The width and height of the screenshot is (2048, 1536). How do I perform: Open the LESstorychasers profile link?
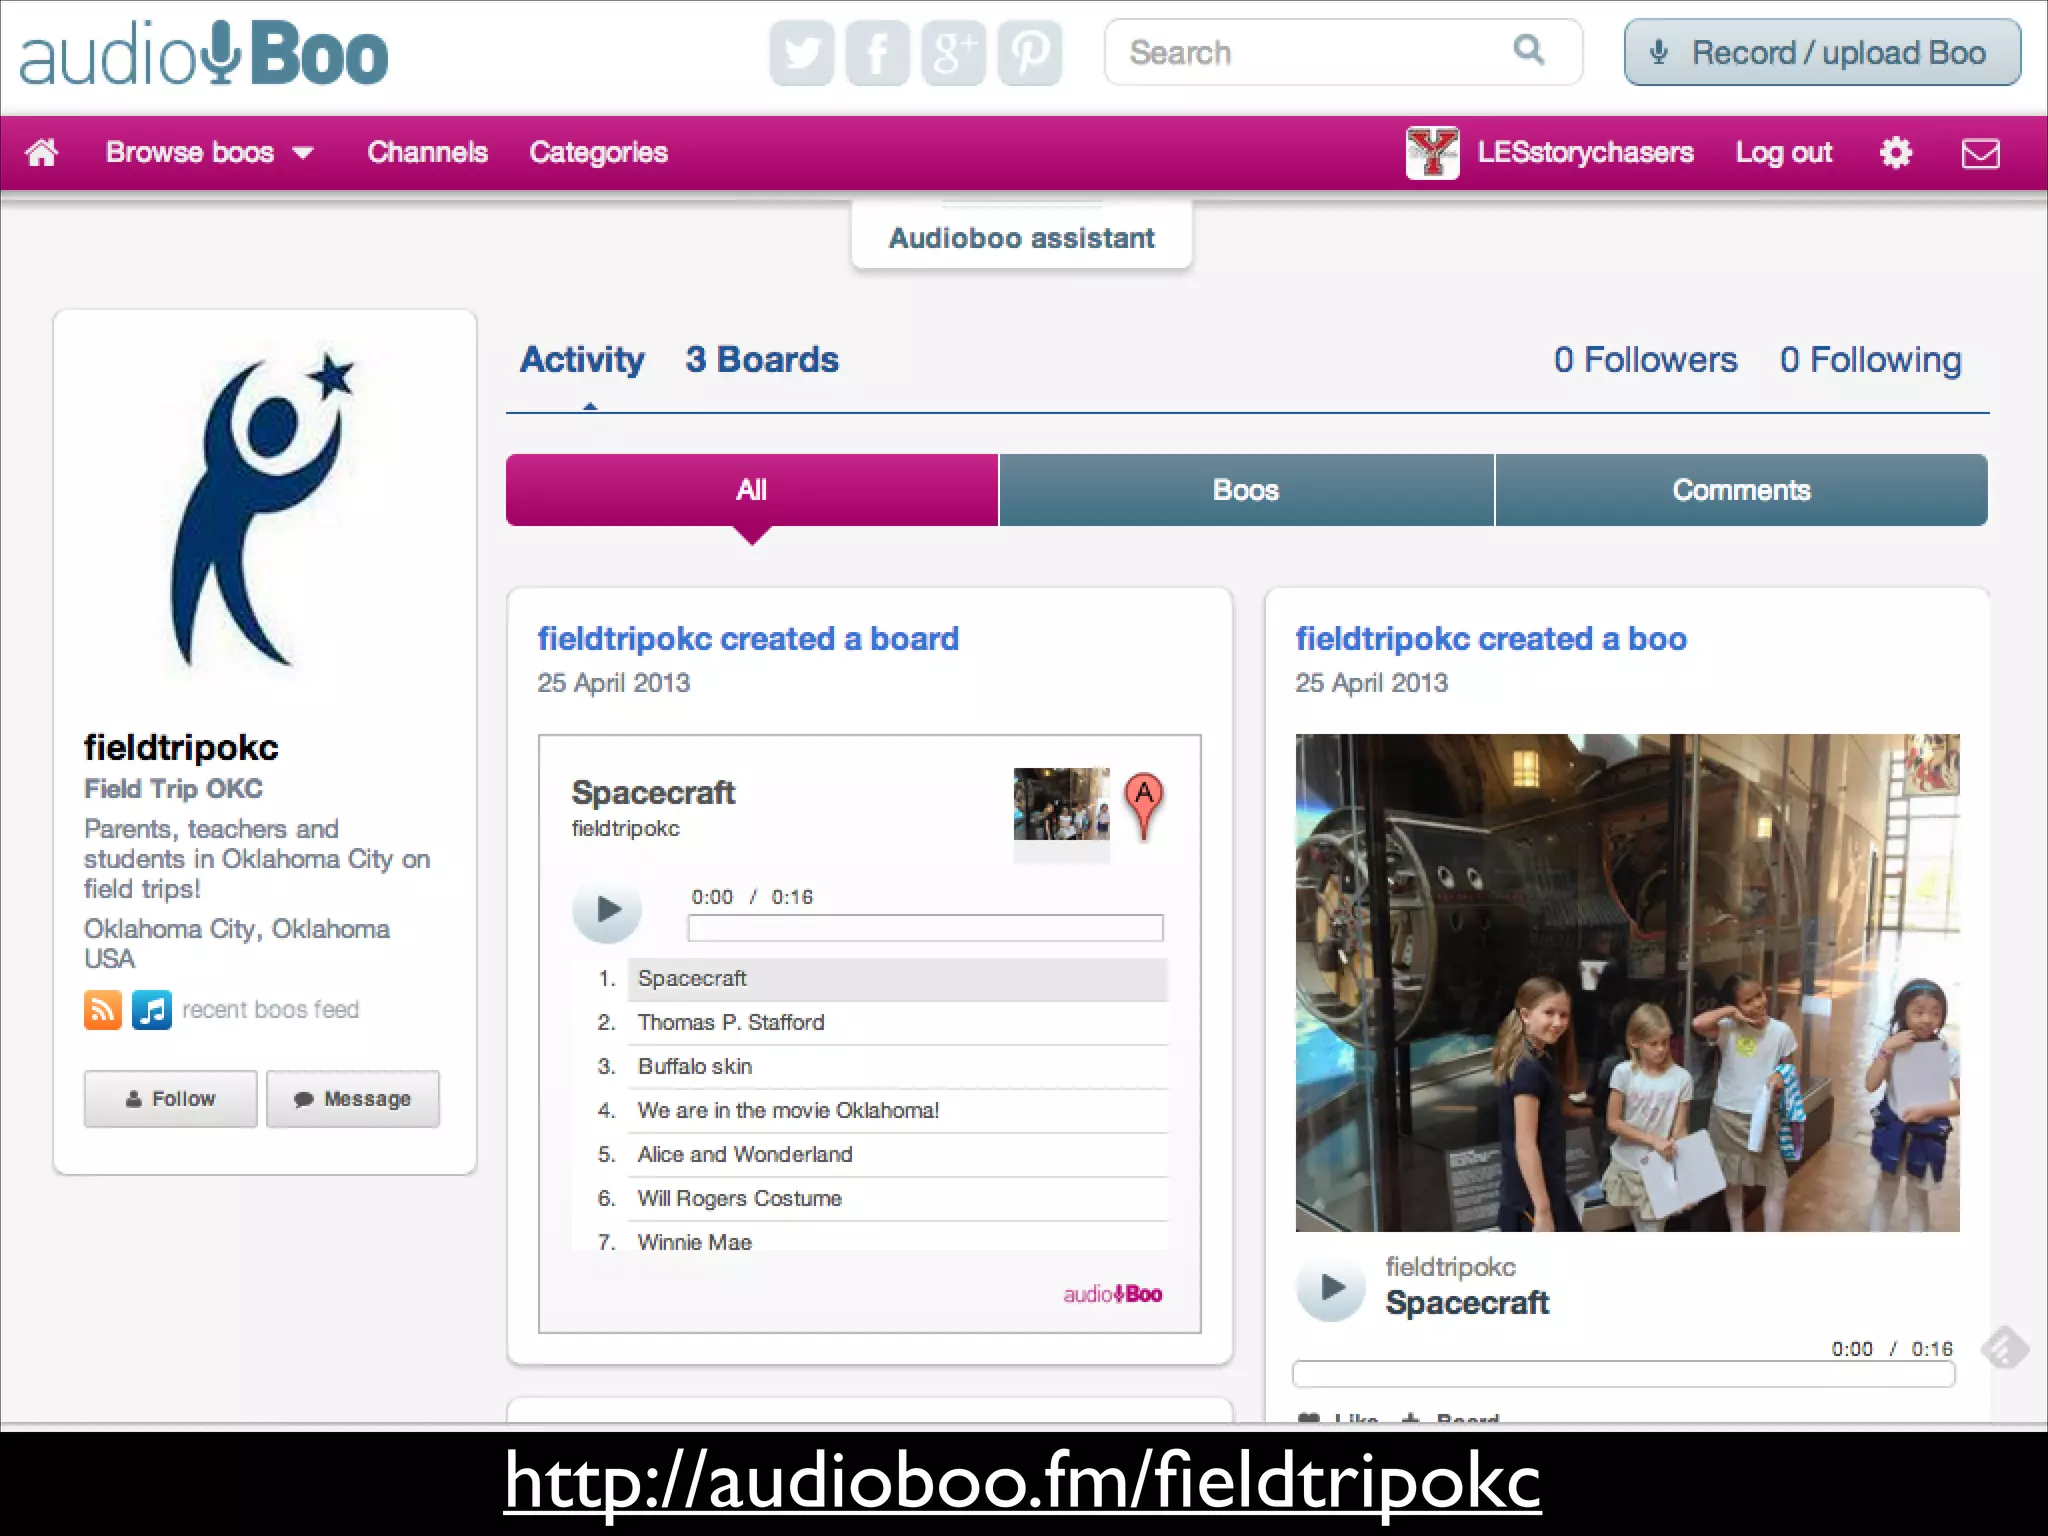[x=1585, y=152]
